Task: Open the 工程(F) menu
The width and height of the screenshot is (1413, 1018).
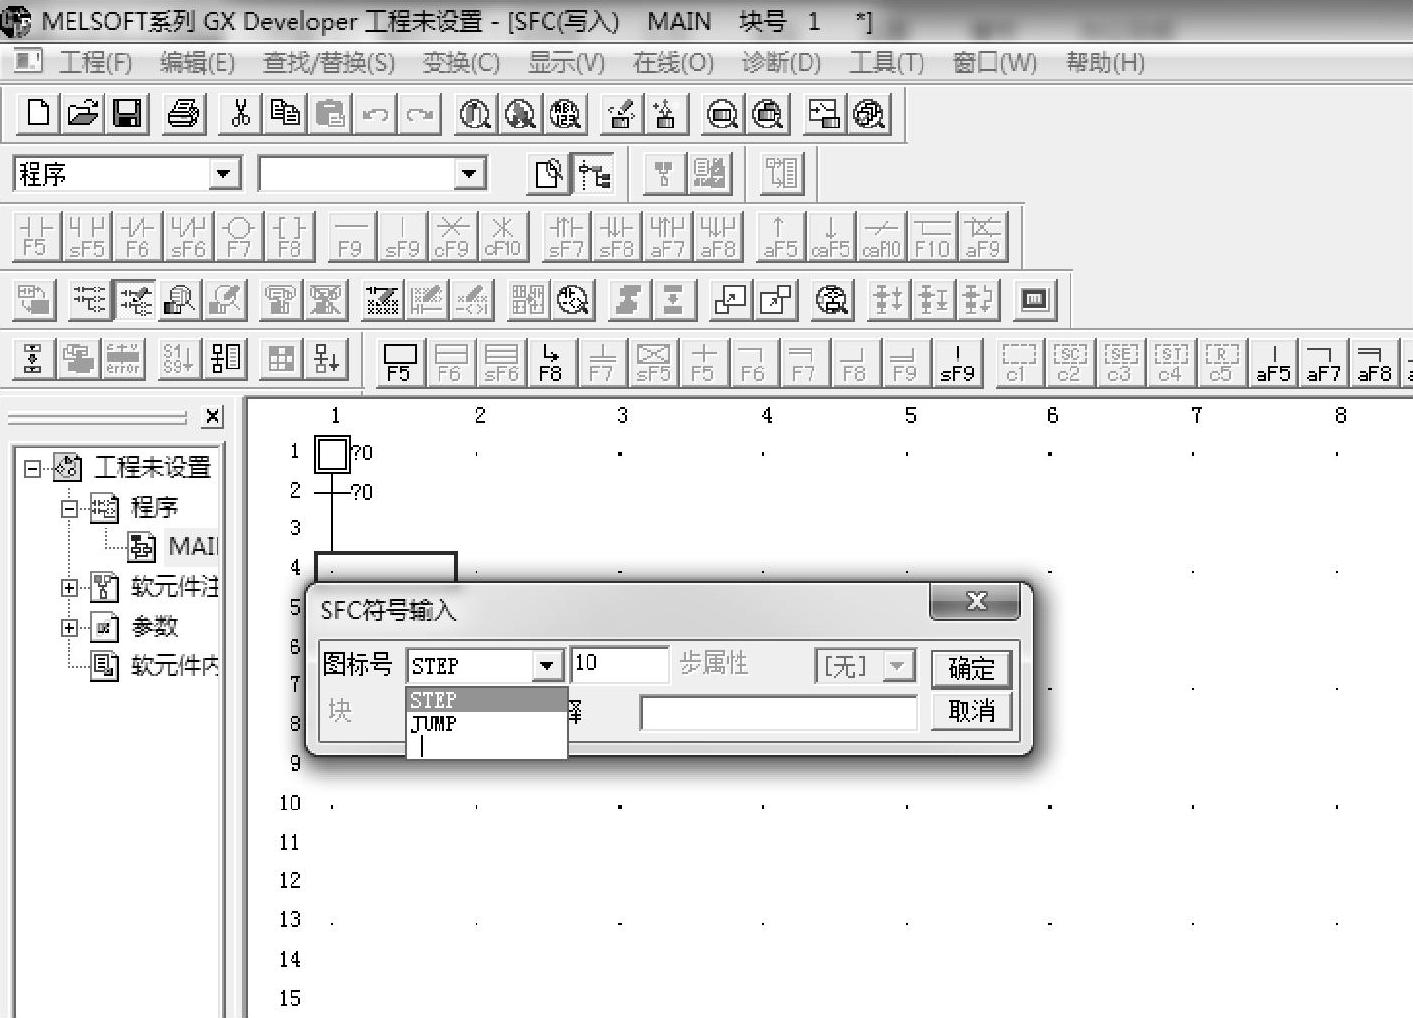Action: point(95,63)
